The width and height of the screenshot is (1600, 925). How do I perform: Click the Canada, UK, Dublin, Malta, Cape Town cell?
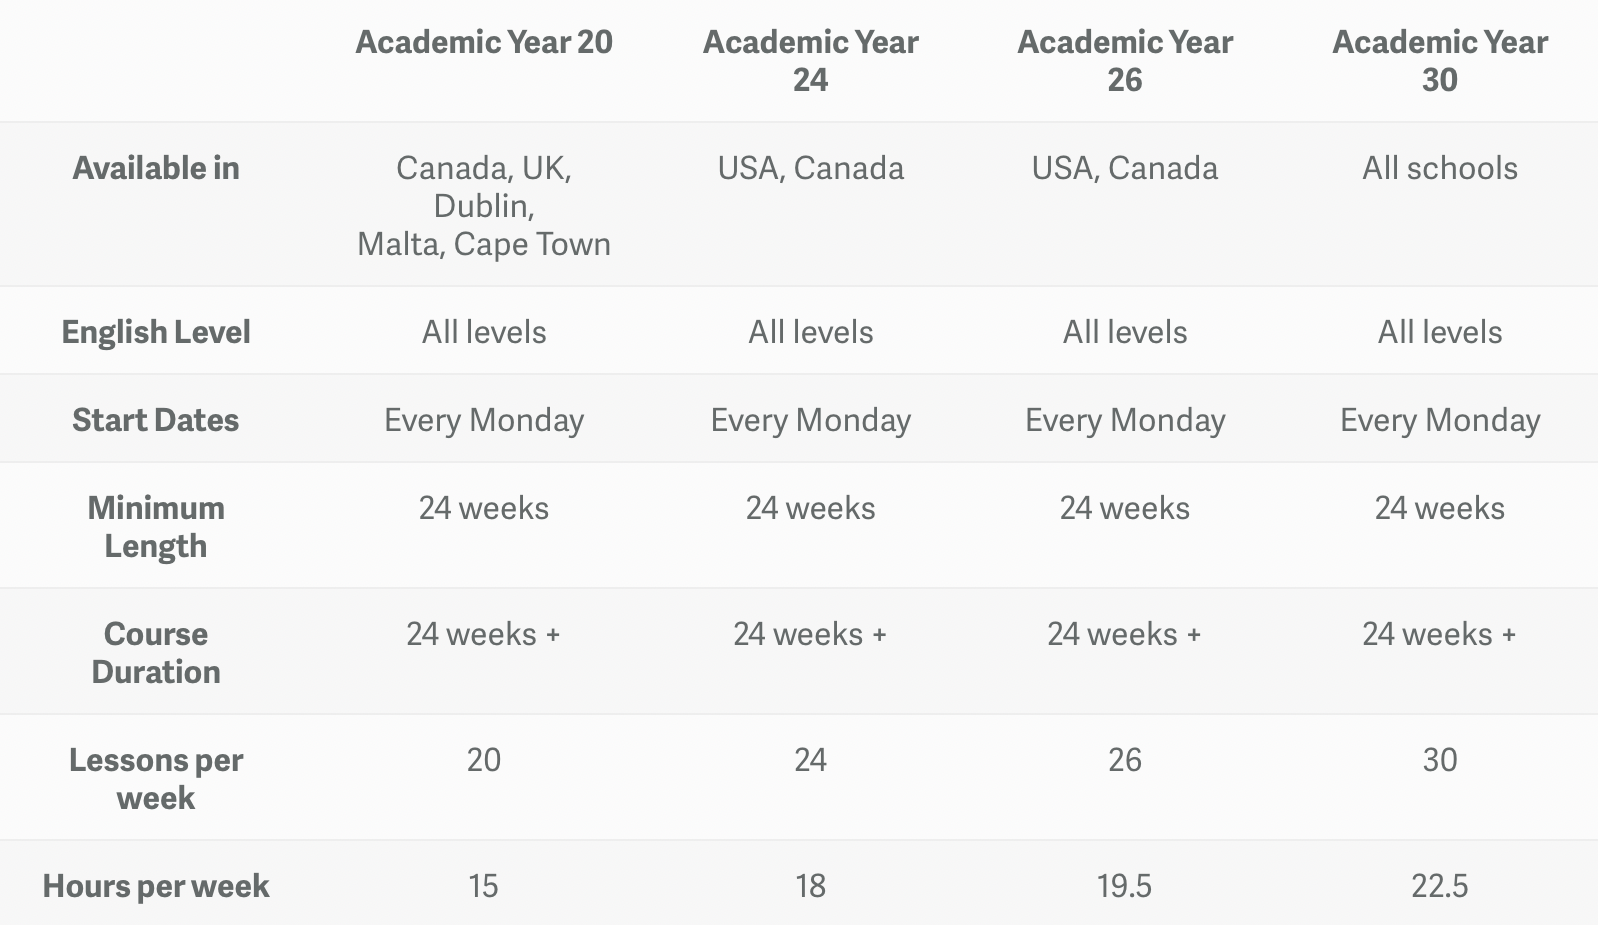[x=484, y=206]
